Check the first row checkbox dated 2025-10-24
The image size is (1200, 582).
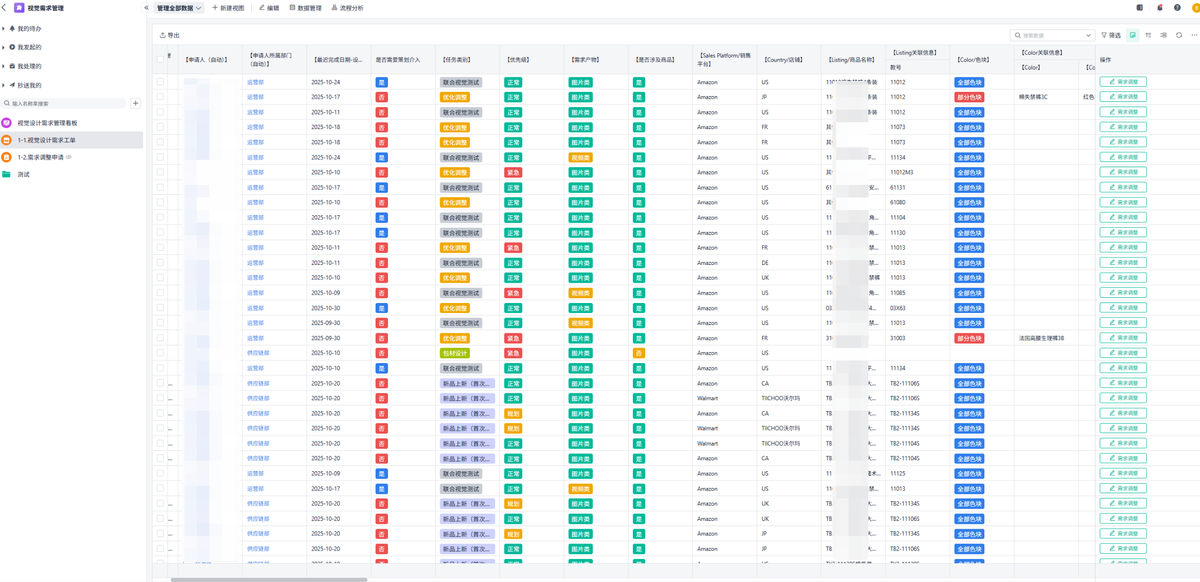pyautogui.click(x=160, y=82)
